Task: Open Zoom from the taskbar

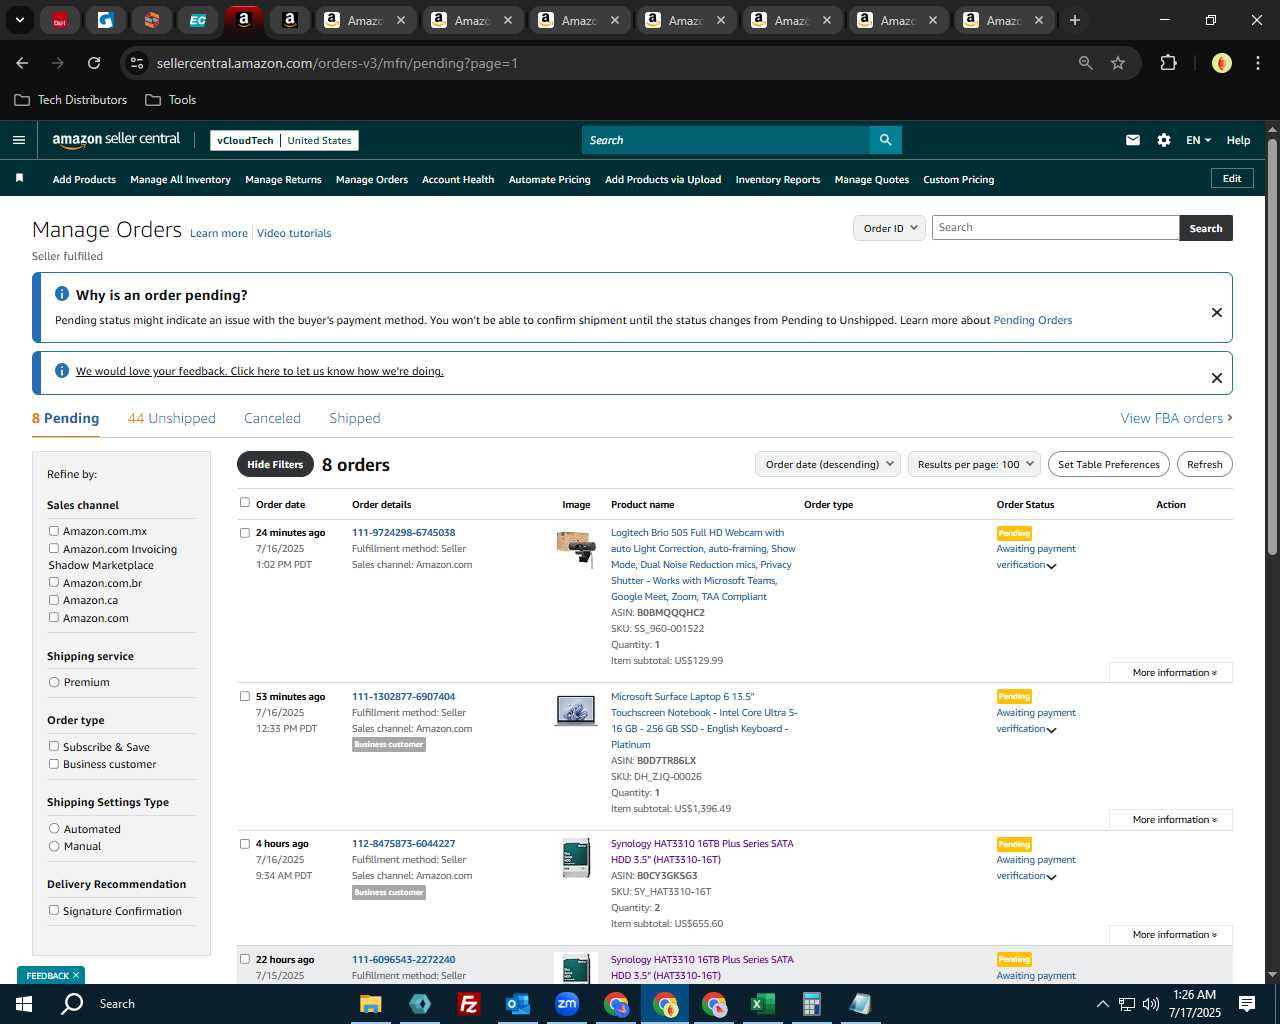Action: (567, 1004)
